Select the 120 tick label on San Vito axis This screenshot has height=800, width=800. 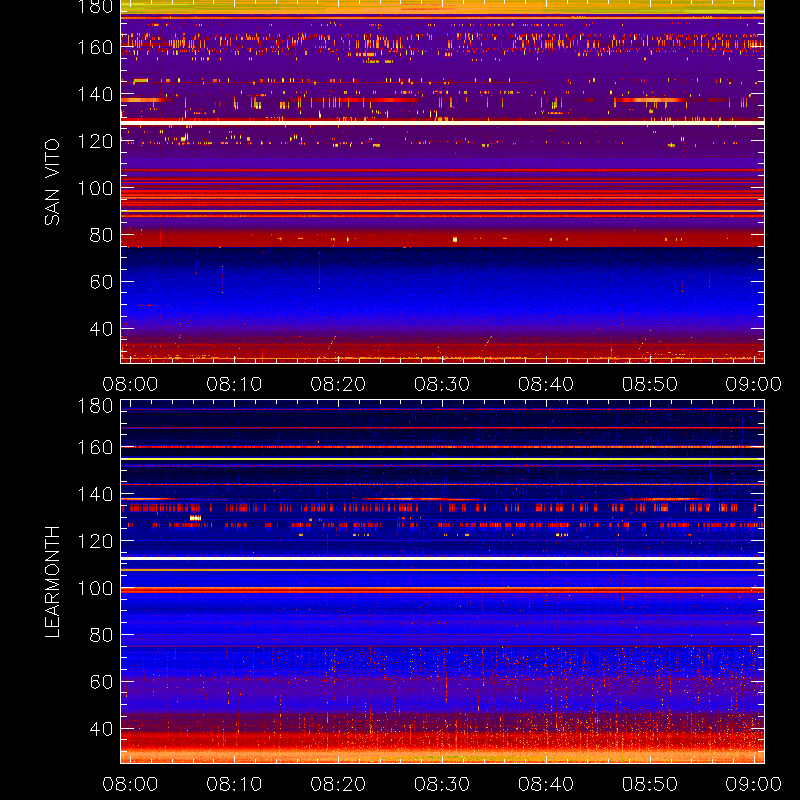coord(95,141)
